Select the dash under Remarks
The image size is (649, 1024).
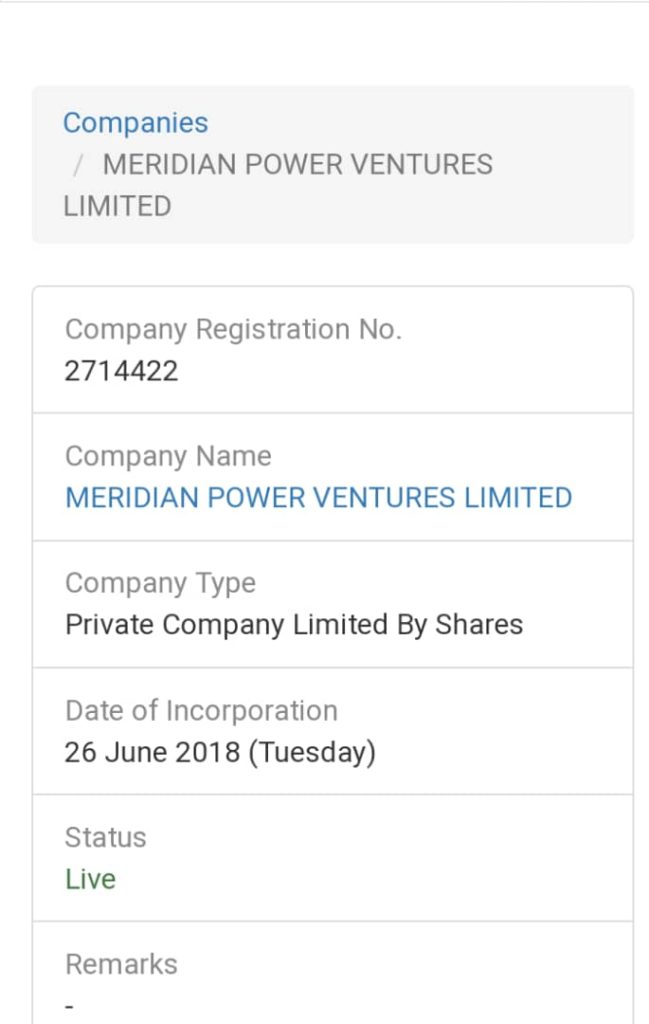tap(69, 1007)
